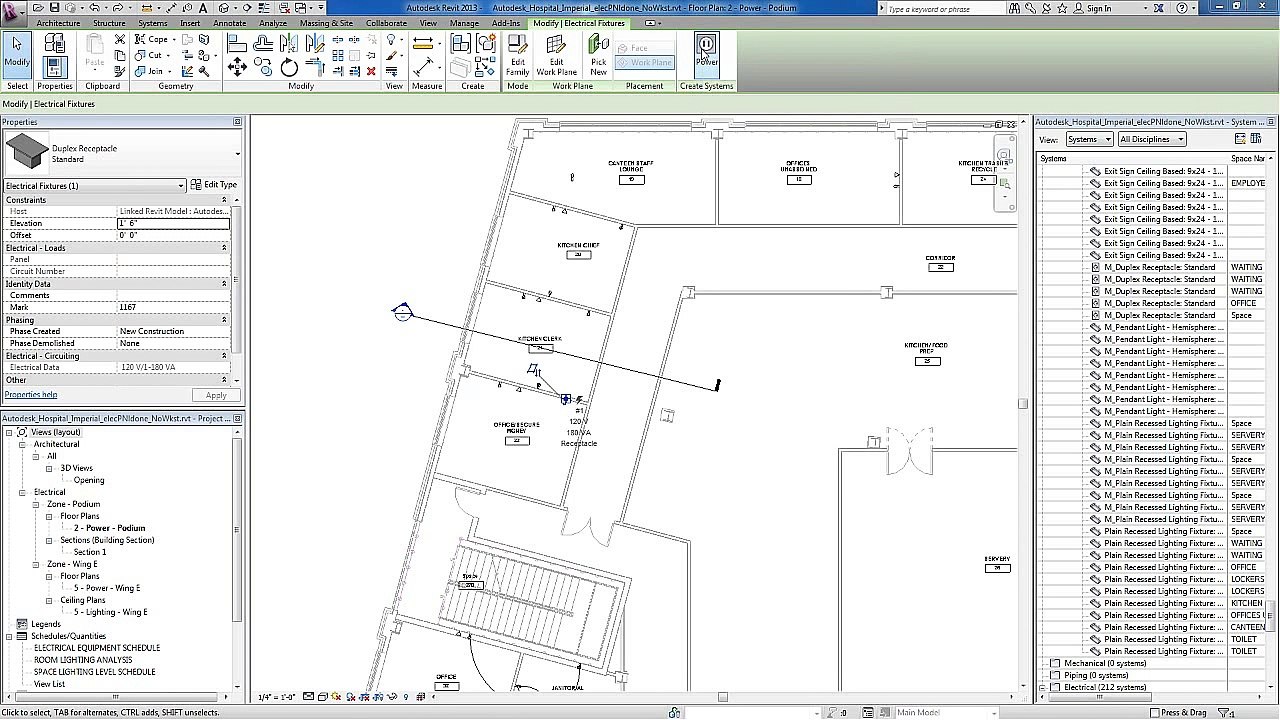
Task: Click the red Delete element icon
Action: click(371, 71)
